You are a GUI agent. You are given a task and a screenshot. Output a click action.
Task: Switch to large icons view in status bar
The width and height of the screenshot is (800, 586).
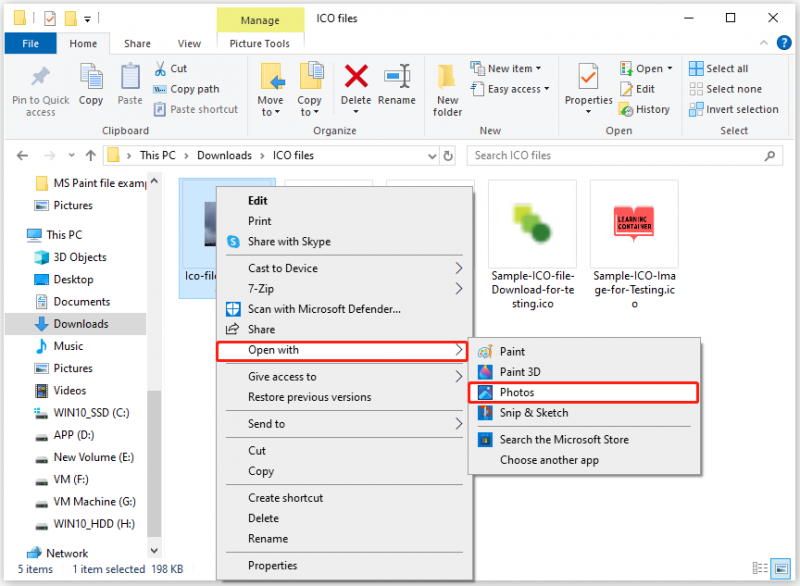pos(781,568)
